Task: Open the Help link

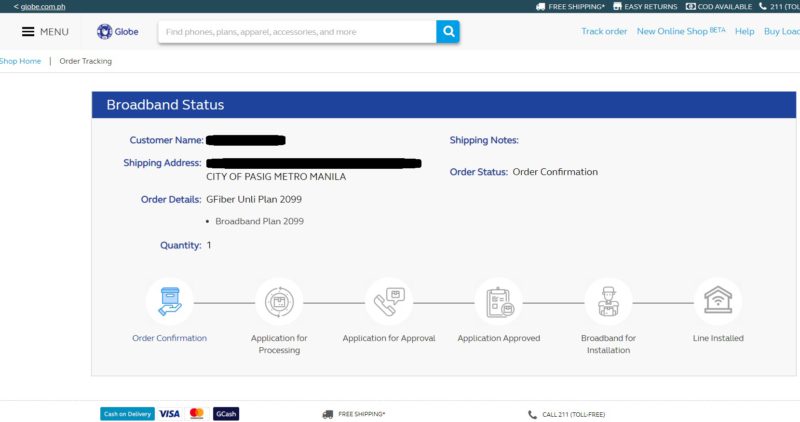Action: pyautogui.click(x=744, y=32)
